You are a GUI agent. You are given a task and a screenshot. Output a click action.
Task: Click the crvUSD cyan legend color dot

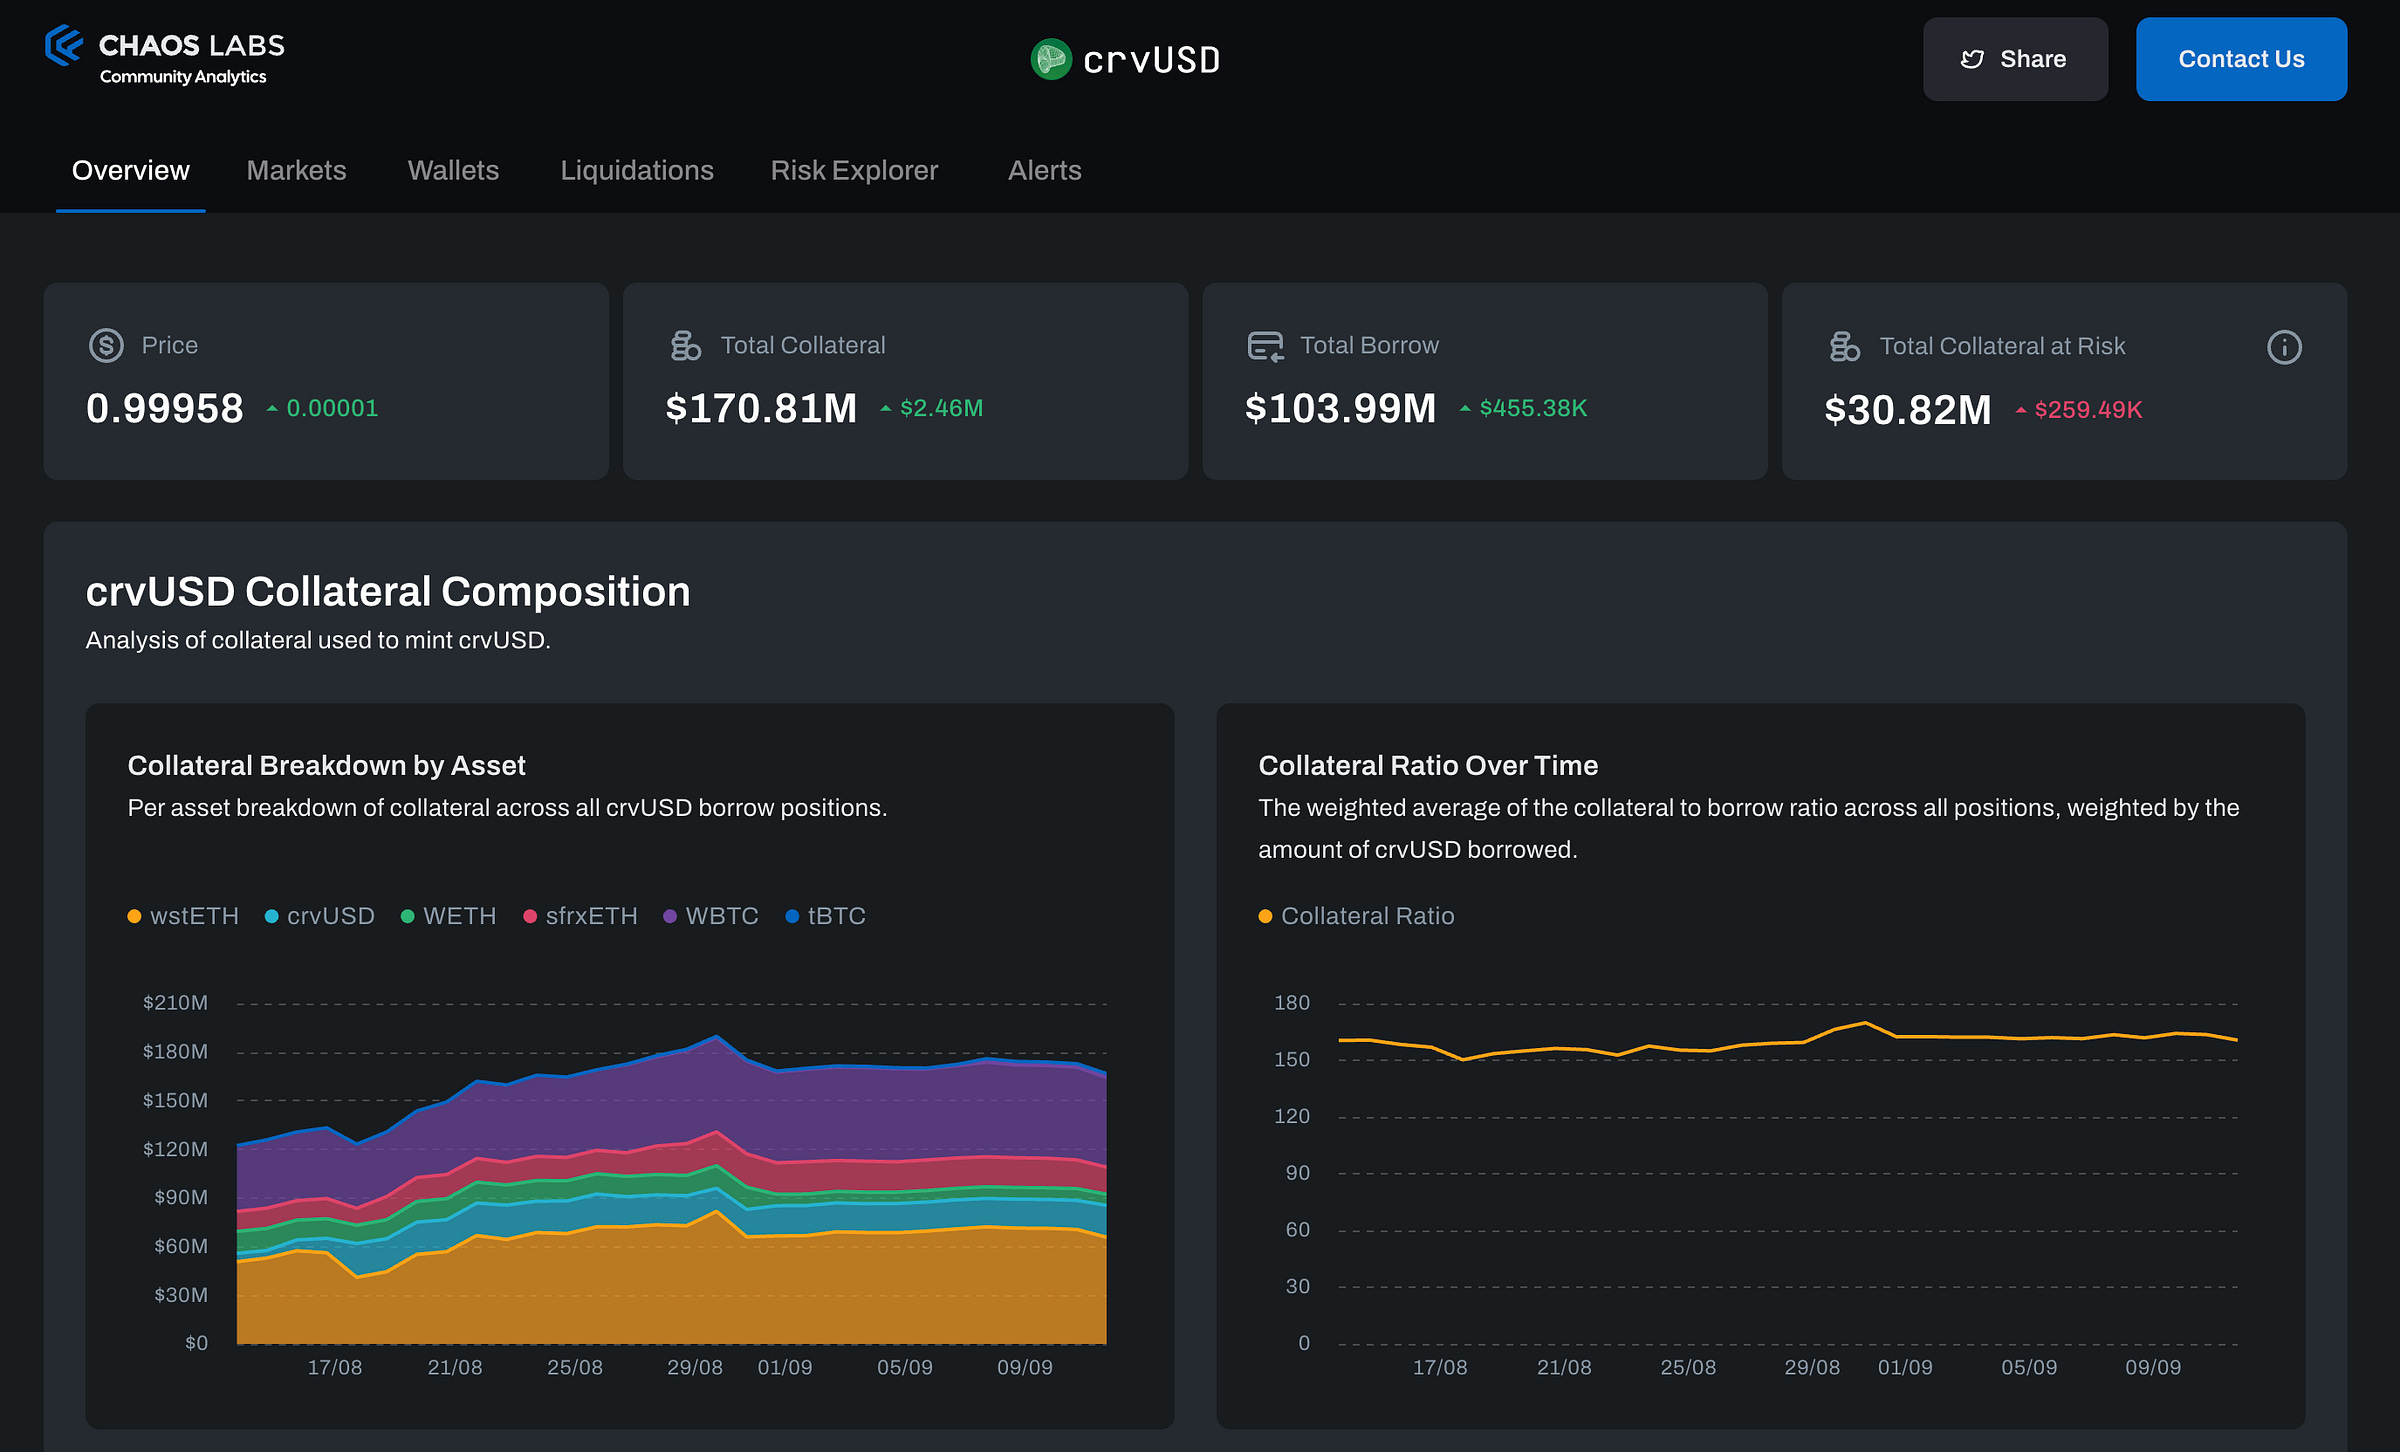pos(271,917)
